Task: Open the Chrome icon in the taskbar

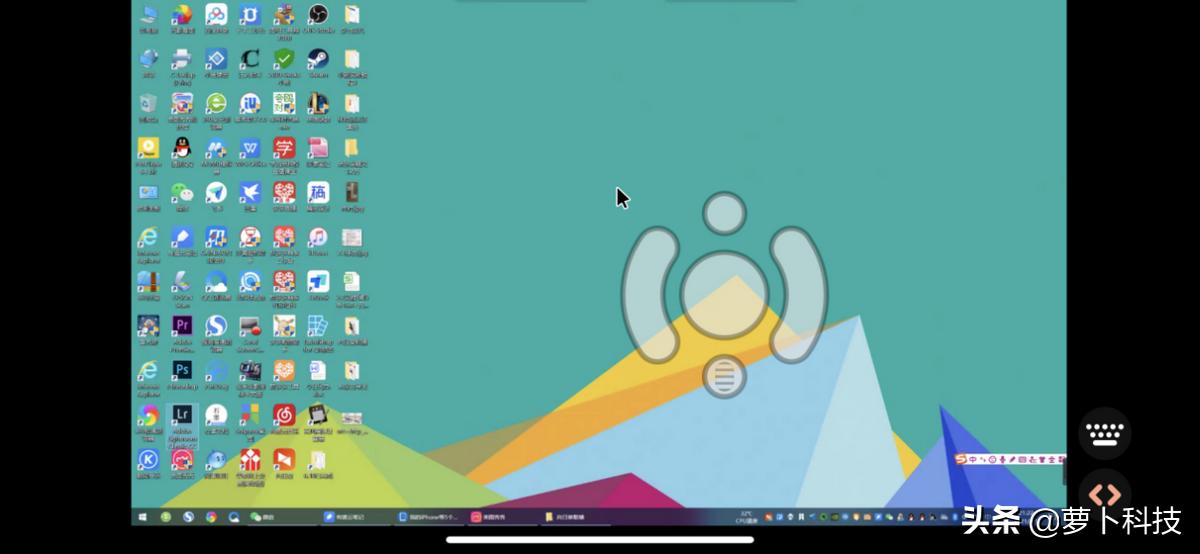Action: pos(211,517)
